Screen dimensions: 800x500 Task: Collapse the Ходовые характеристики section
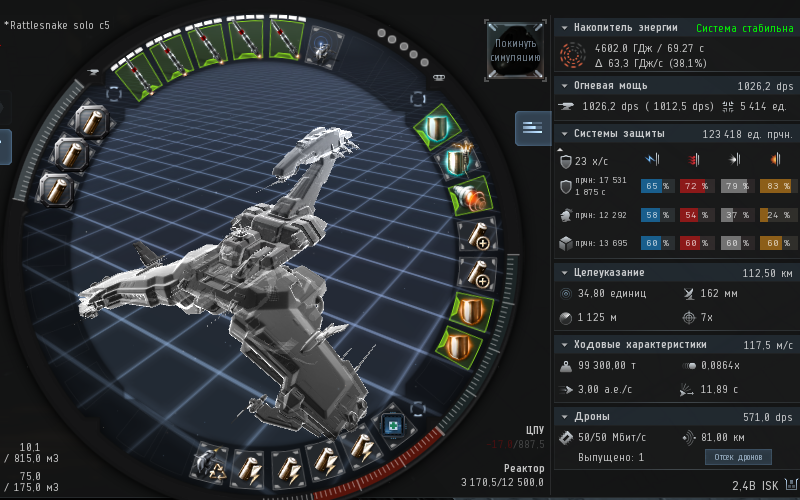pyautogui.click(x=564, y=345)
